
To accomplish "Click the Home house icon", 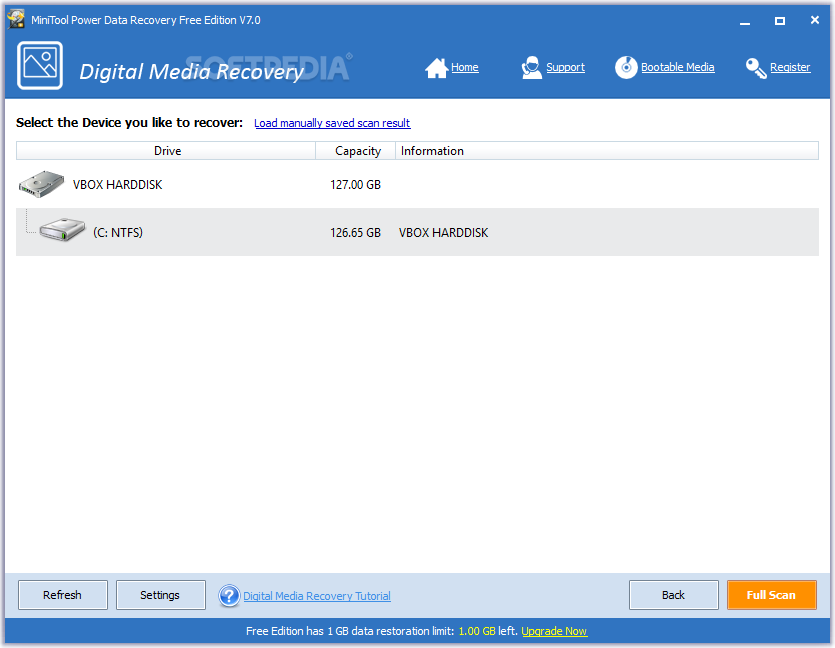I will tap(436, 68).
